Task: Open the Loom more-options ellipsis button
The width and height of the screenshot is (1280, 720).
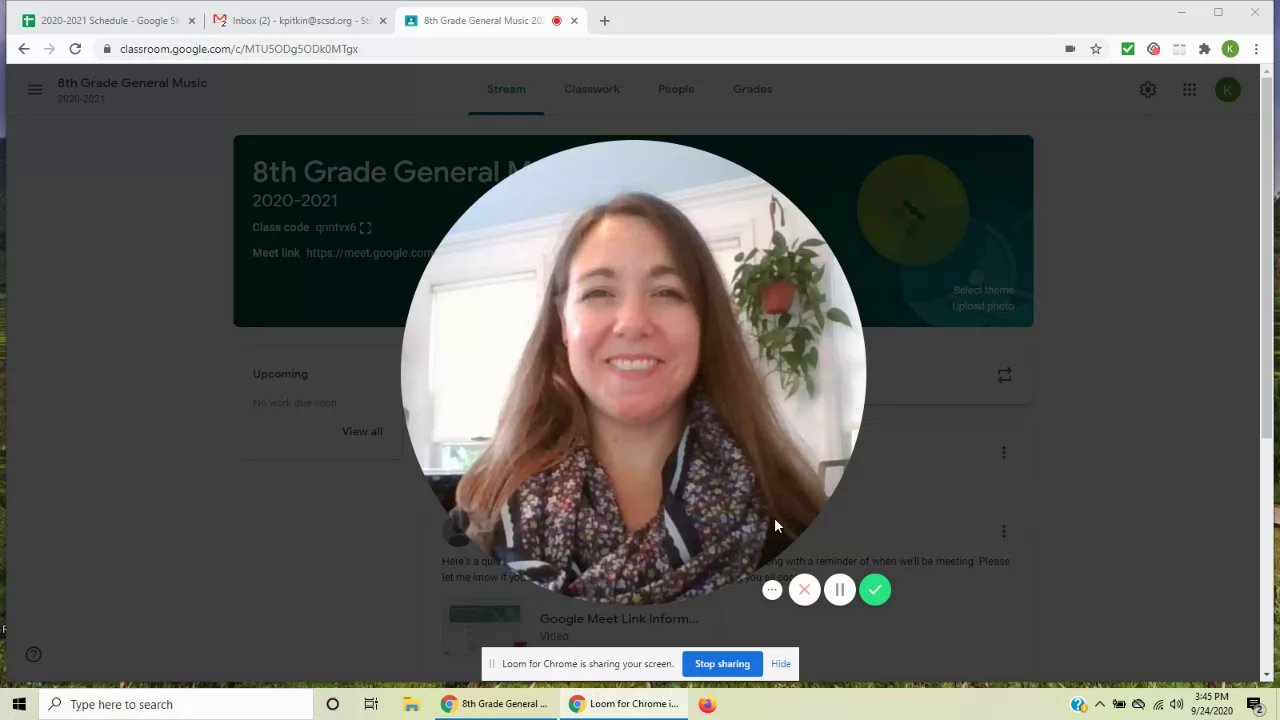Action: click(x=772, y=590)
